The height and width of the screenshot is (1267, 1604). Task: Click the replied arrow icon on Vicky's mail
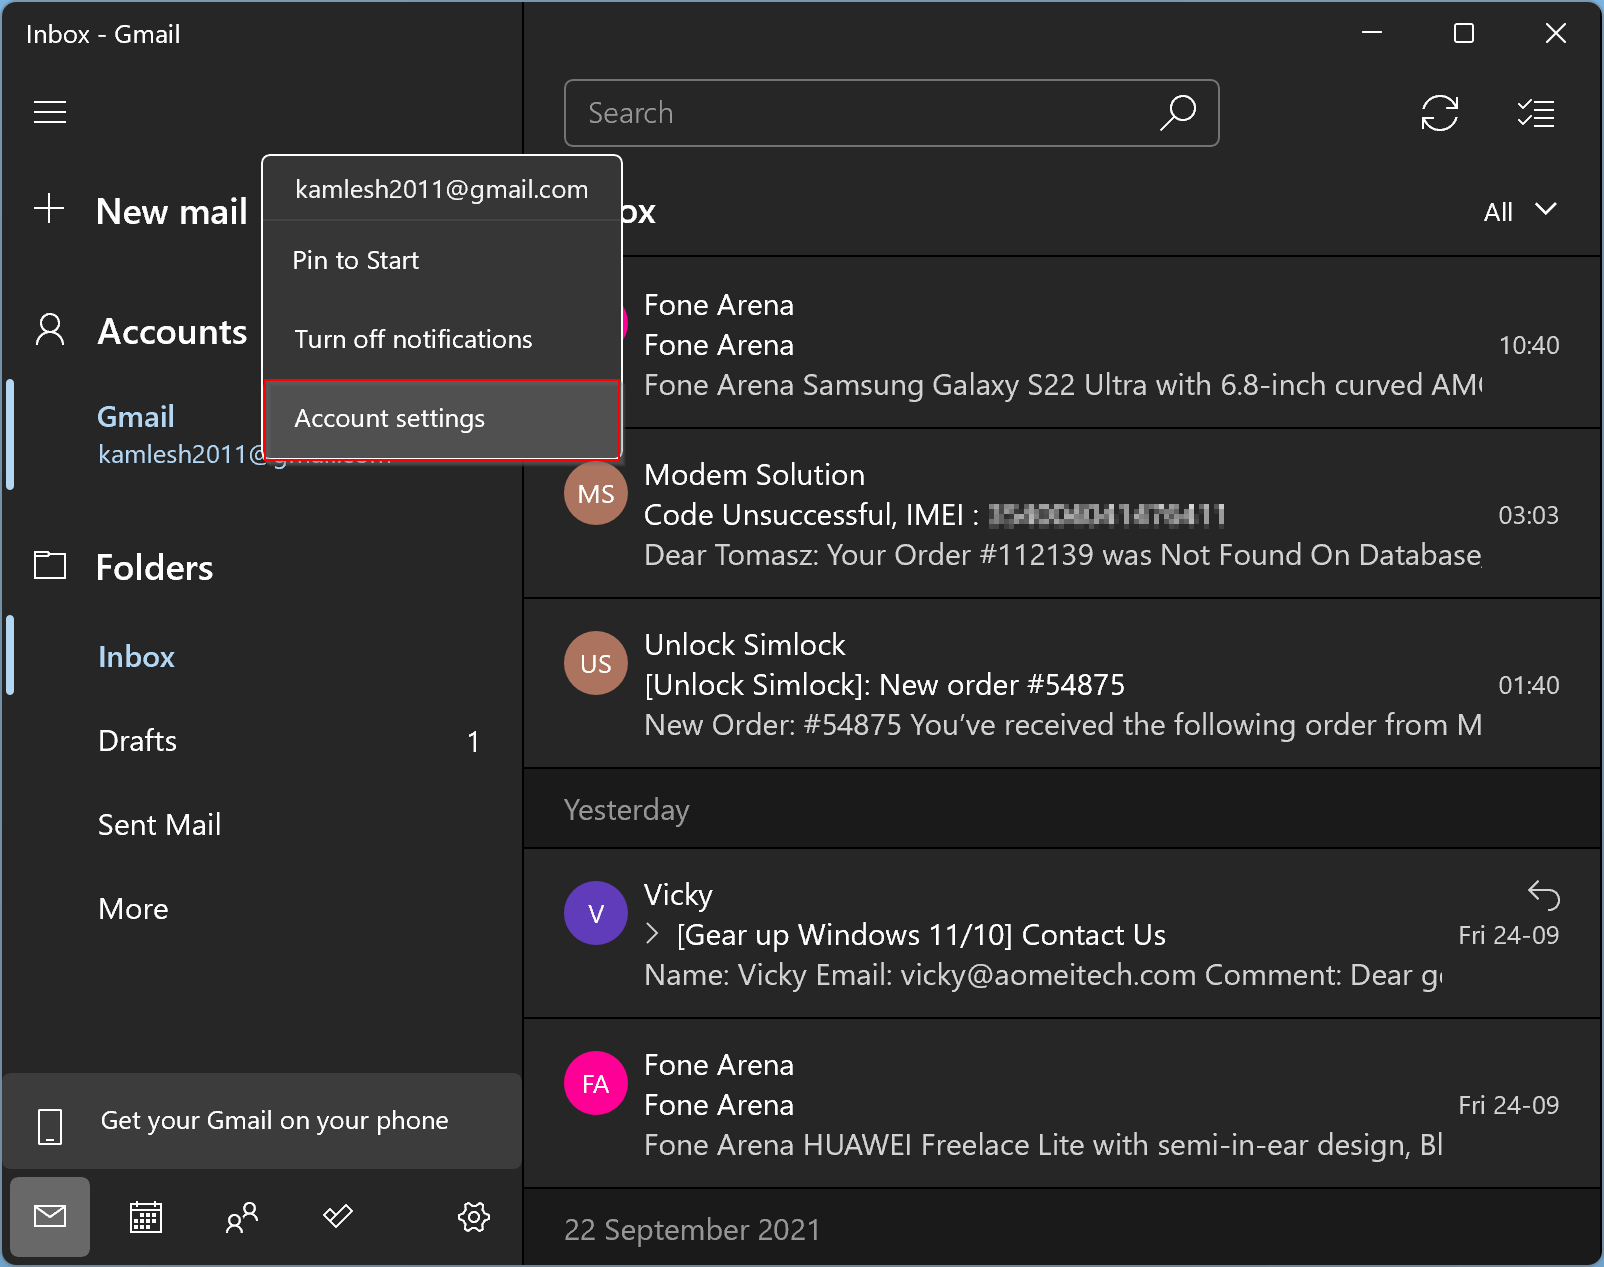(1544, 895)
